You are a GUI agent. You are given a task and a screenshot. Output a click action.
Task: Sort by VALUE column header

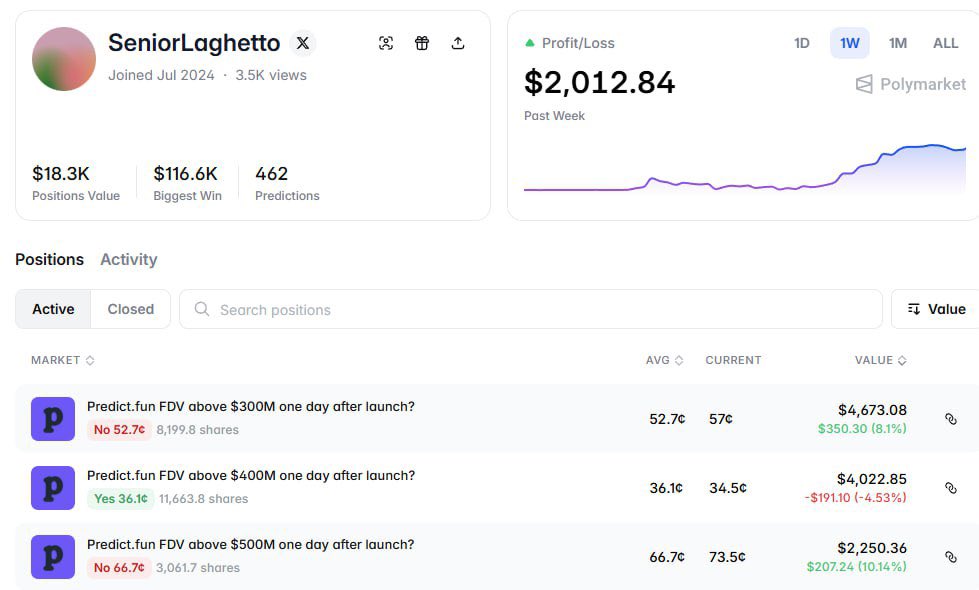coord(880,360)
